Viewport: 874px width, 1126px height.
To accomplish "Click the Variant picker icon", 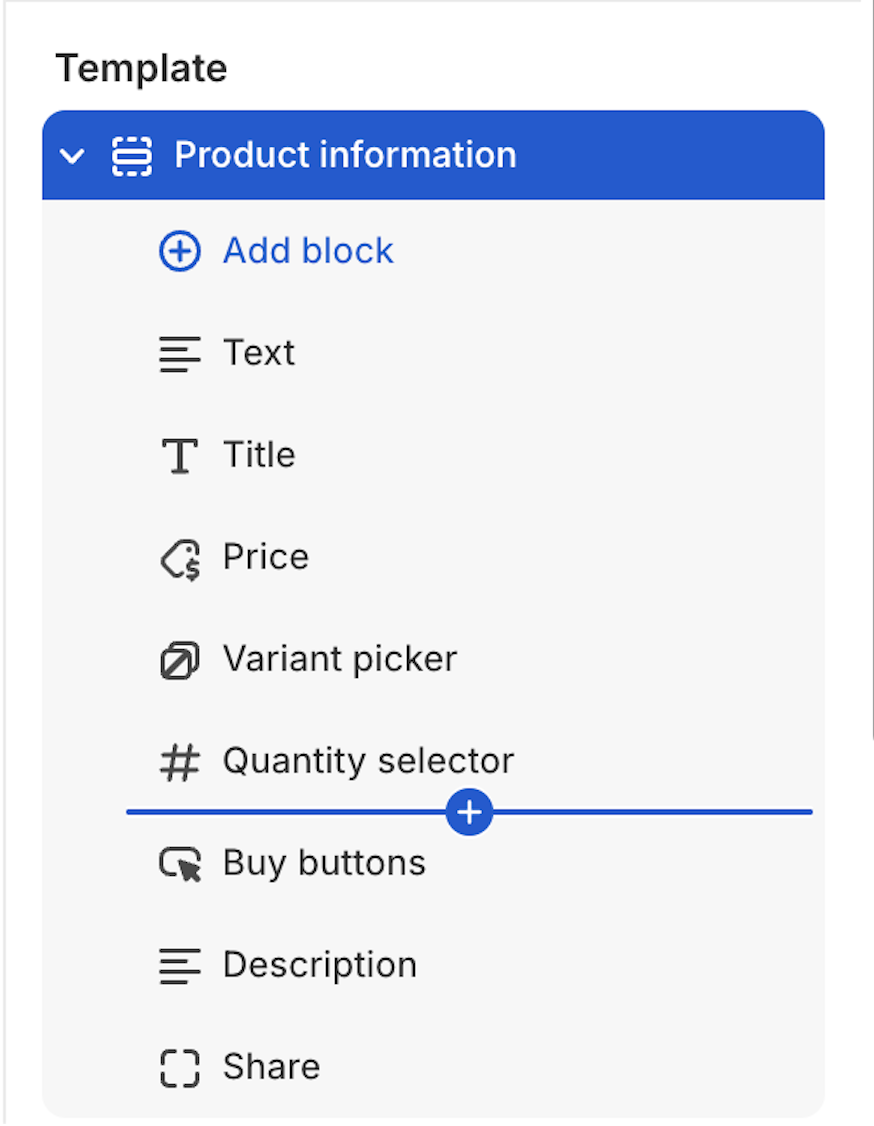I will 180,660.
